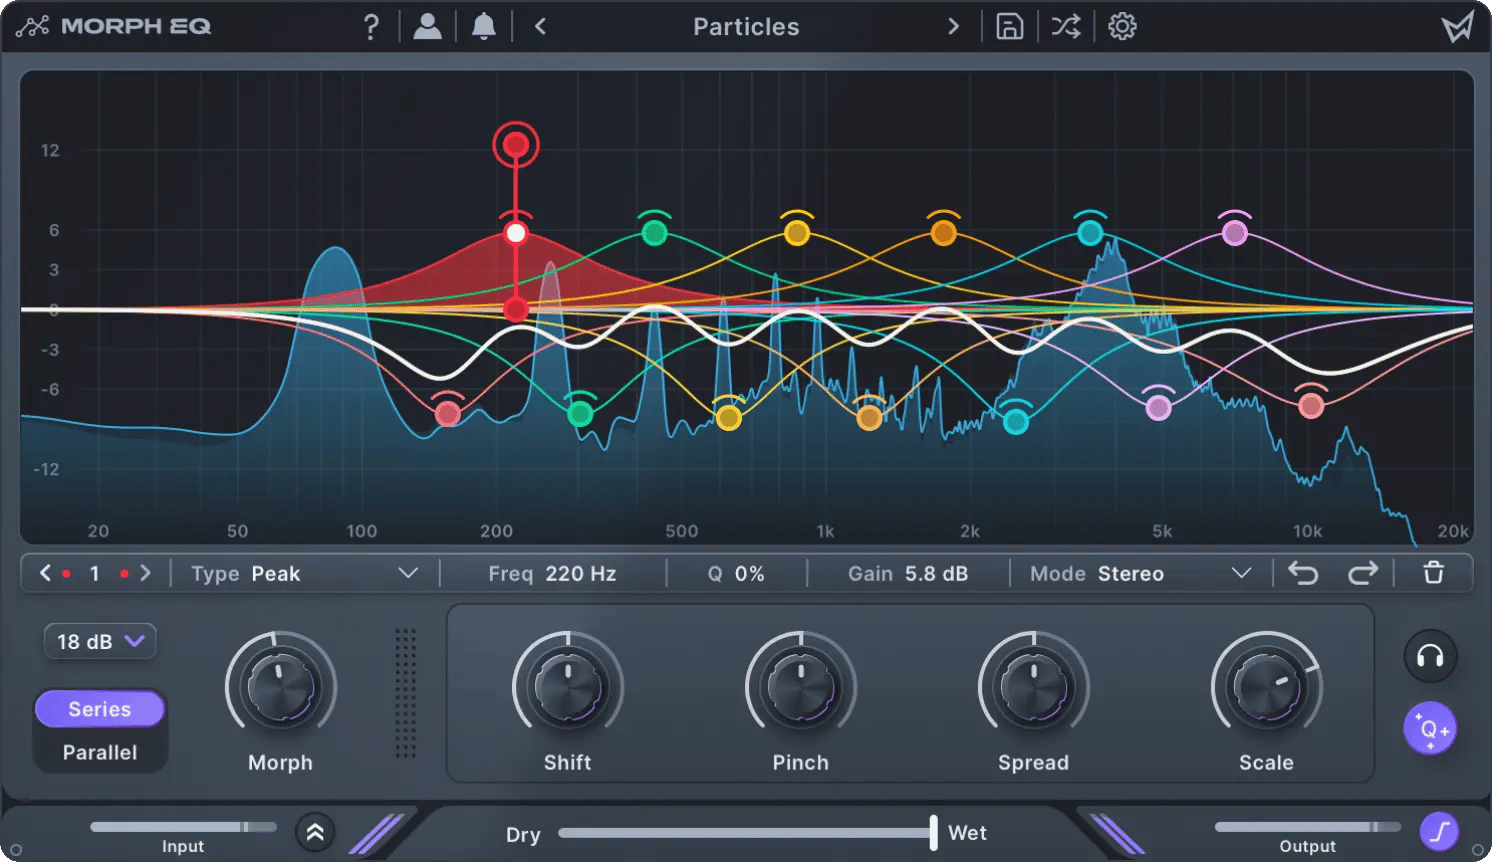This screenshot has height=862, width=1492.
Task: Click the band number 1 text
Action: point(95,573)
